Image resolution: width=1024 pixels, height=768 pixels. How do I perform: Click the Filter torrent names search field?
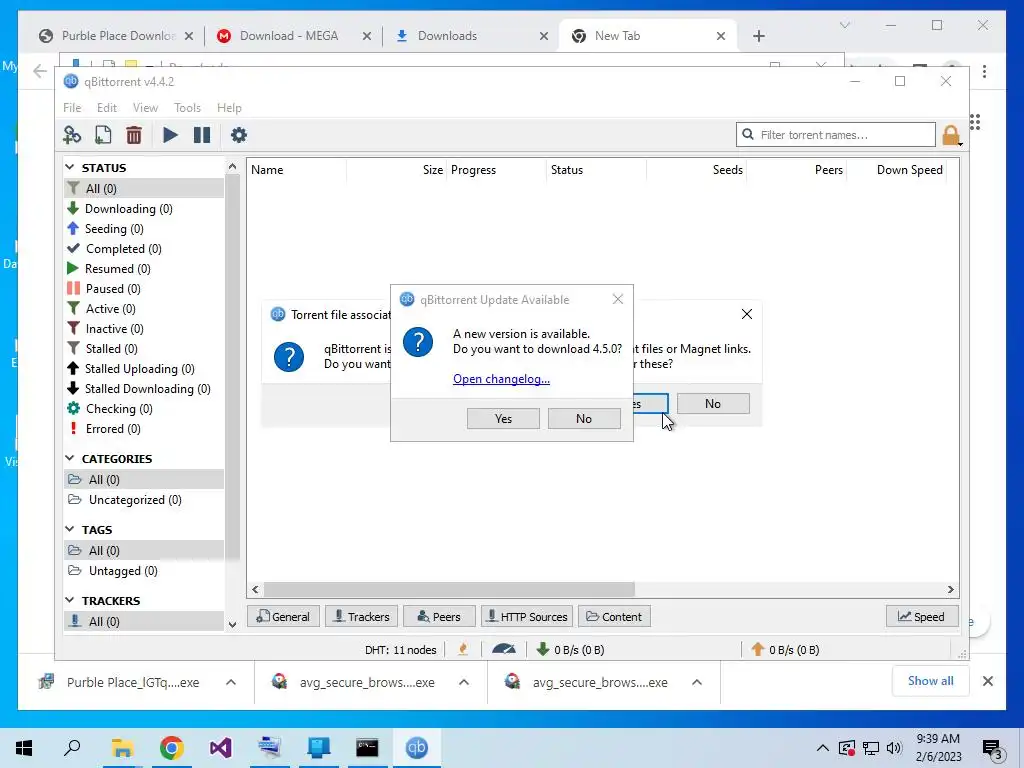tap(835, 135)
